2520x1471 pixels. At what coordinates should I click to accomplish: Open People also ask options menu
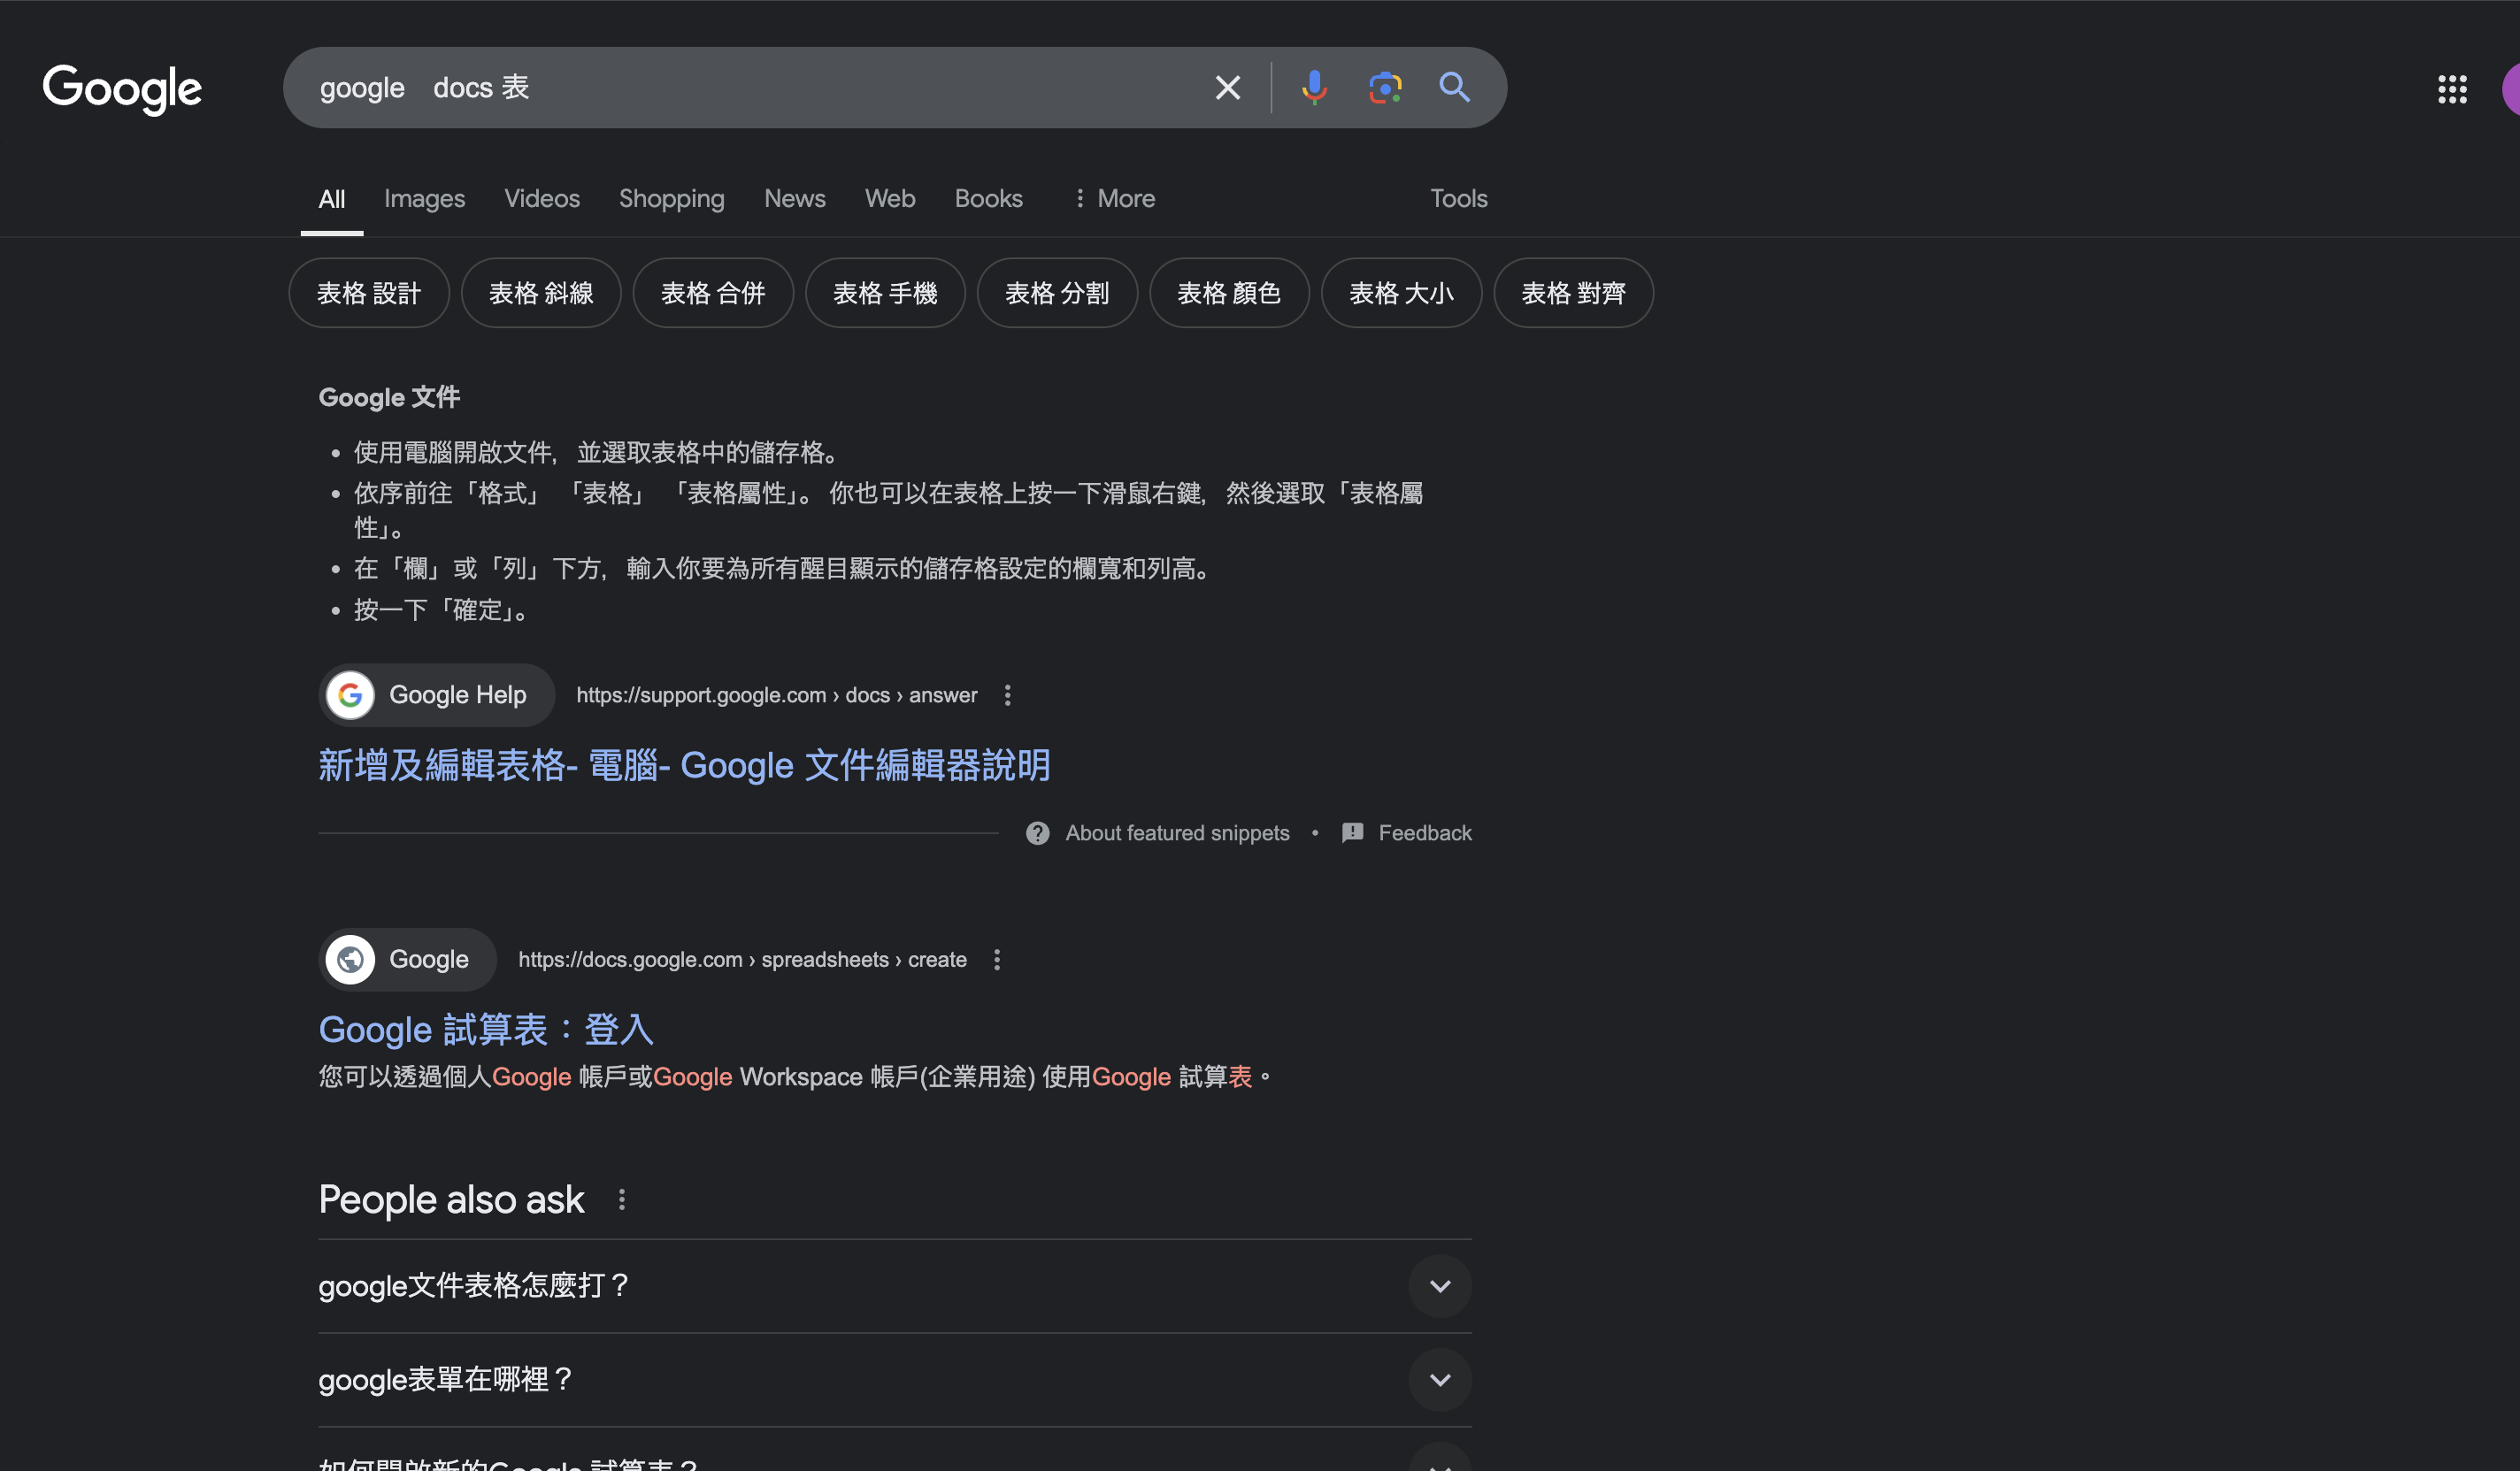point(621,1199)
